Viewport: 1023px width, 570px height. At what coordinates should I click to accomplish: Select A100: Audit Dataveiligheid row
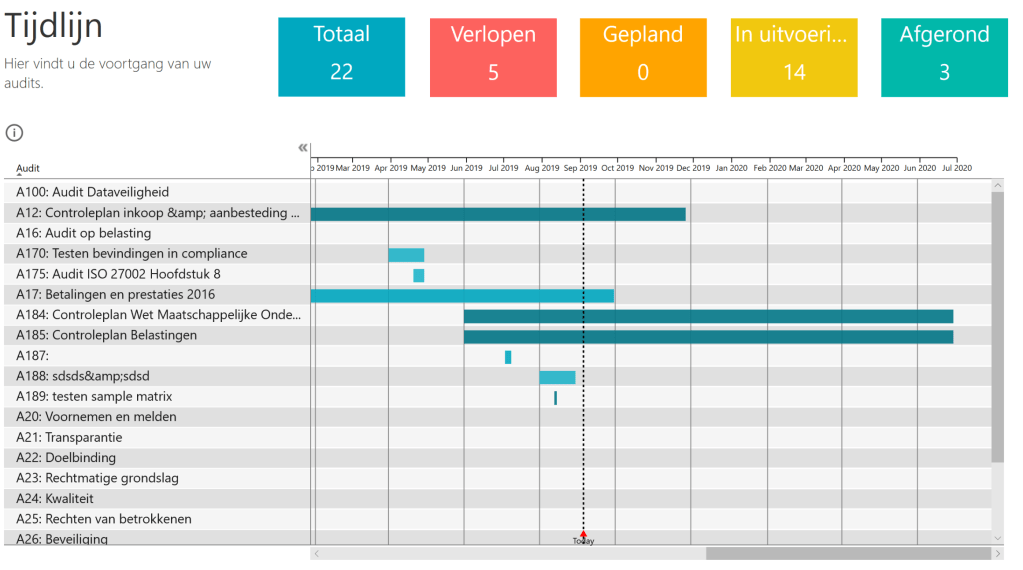(93, 192)
